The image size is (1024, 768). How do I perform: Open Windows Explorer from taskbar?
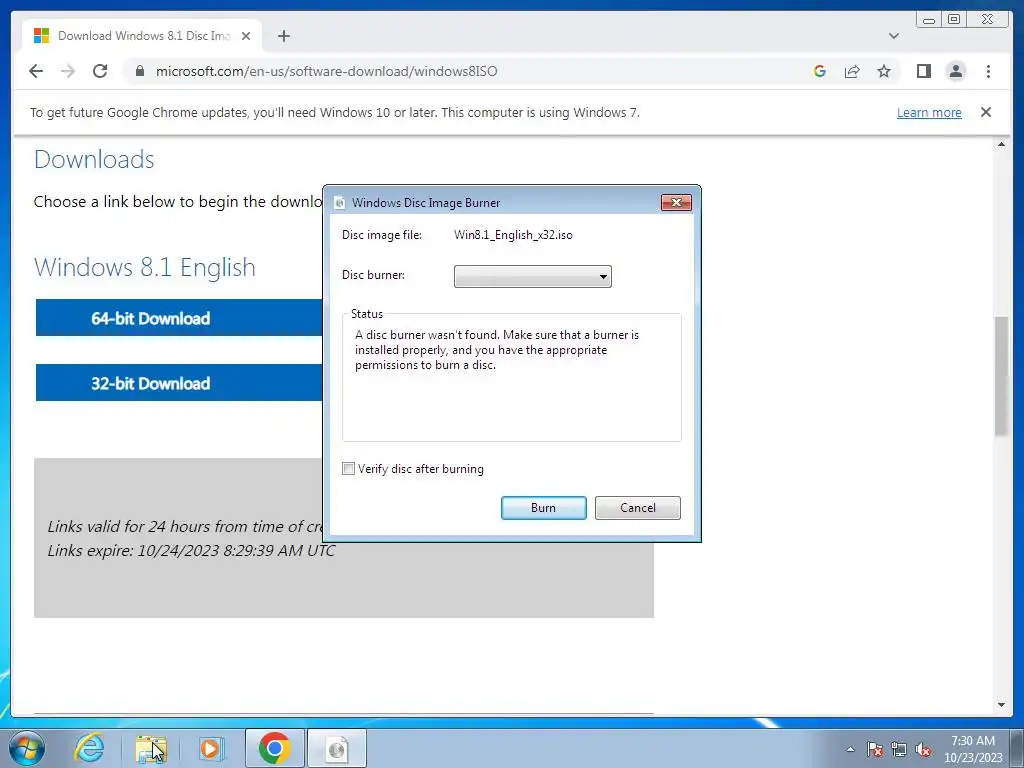coord(151,748)
